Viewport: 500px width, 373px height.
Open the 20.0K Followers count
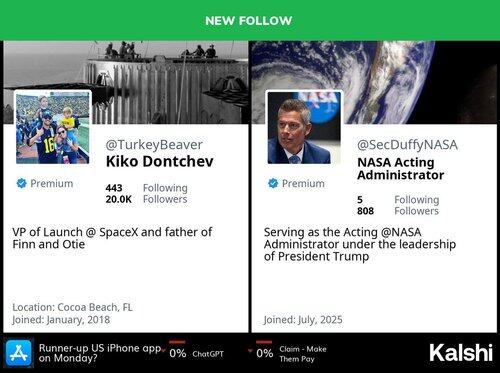147,199
